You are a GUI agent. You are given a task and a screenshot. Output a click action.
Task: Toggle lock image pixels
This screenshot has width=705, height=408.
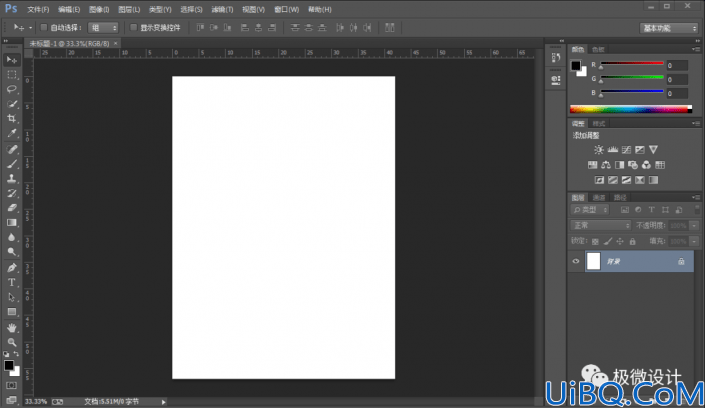click(608, 242)
